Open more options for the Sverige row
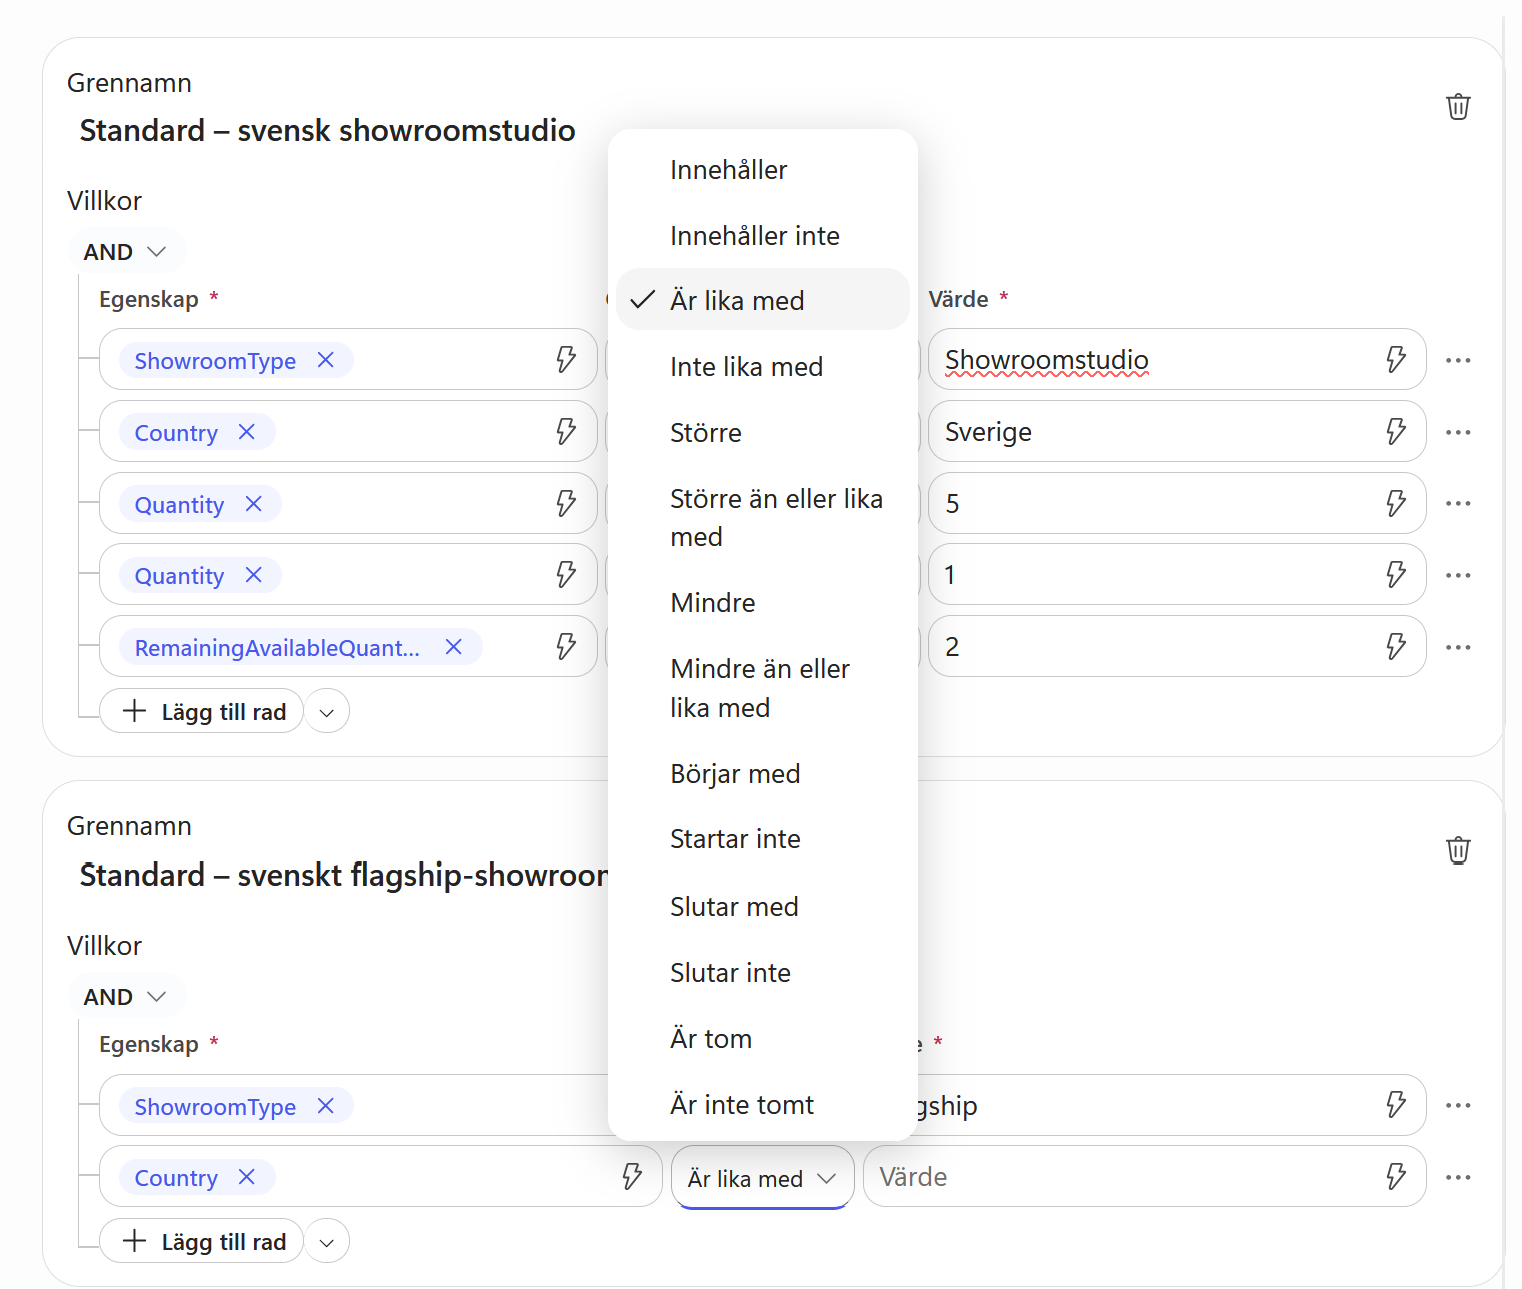 tap(1458, 432)
